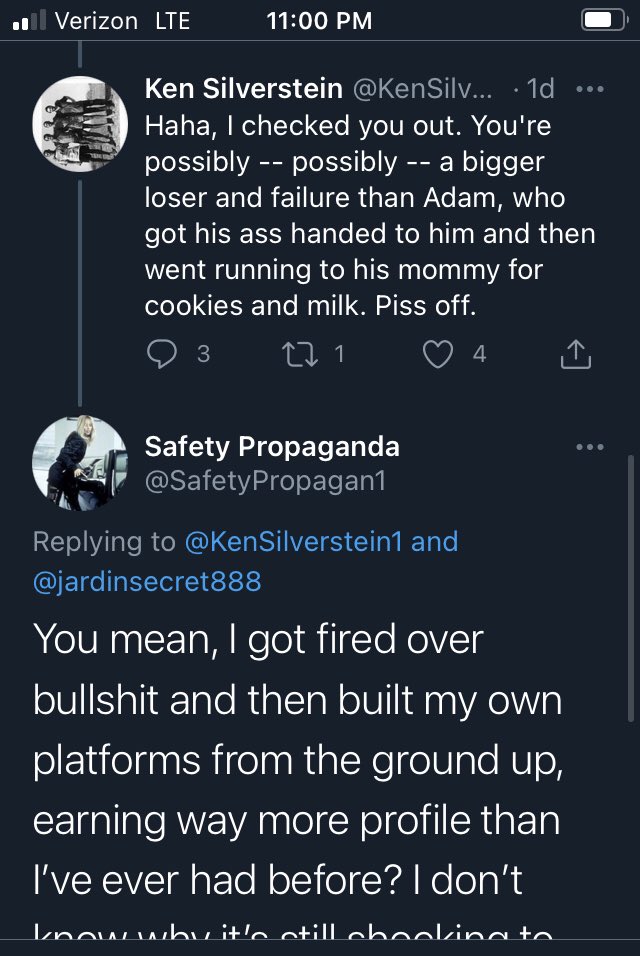Like Ken Silverstein's tweet with the heart
The height and width of the screenshot is (956, 640).
[439, 354]
